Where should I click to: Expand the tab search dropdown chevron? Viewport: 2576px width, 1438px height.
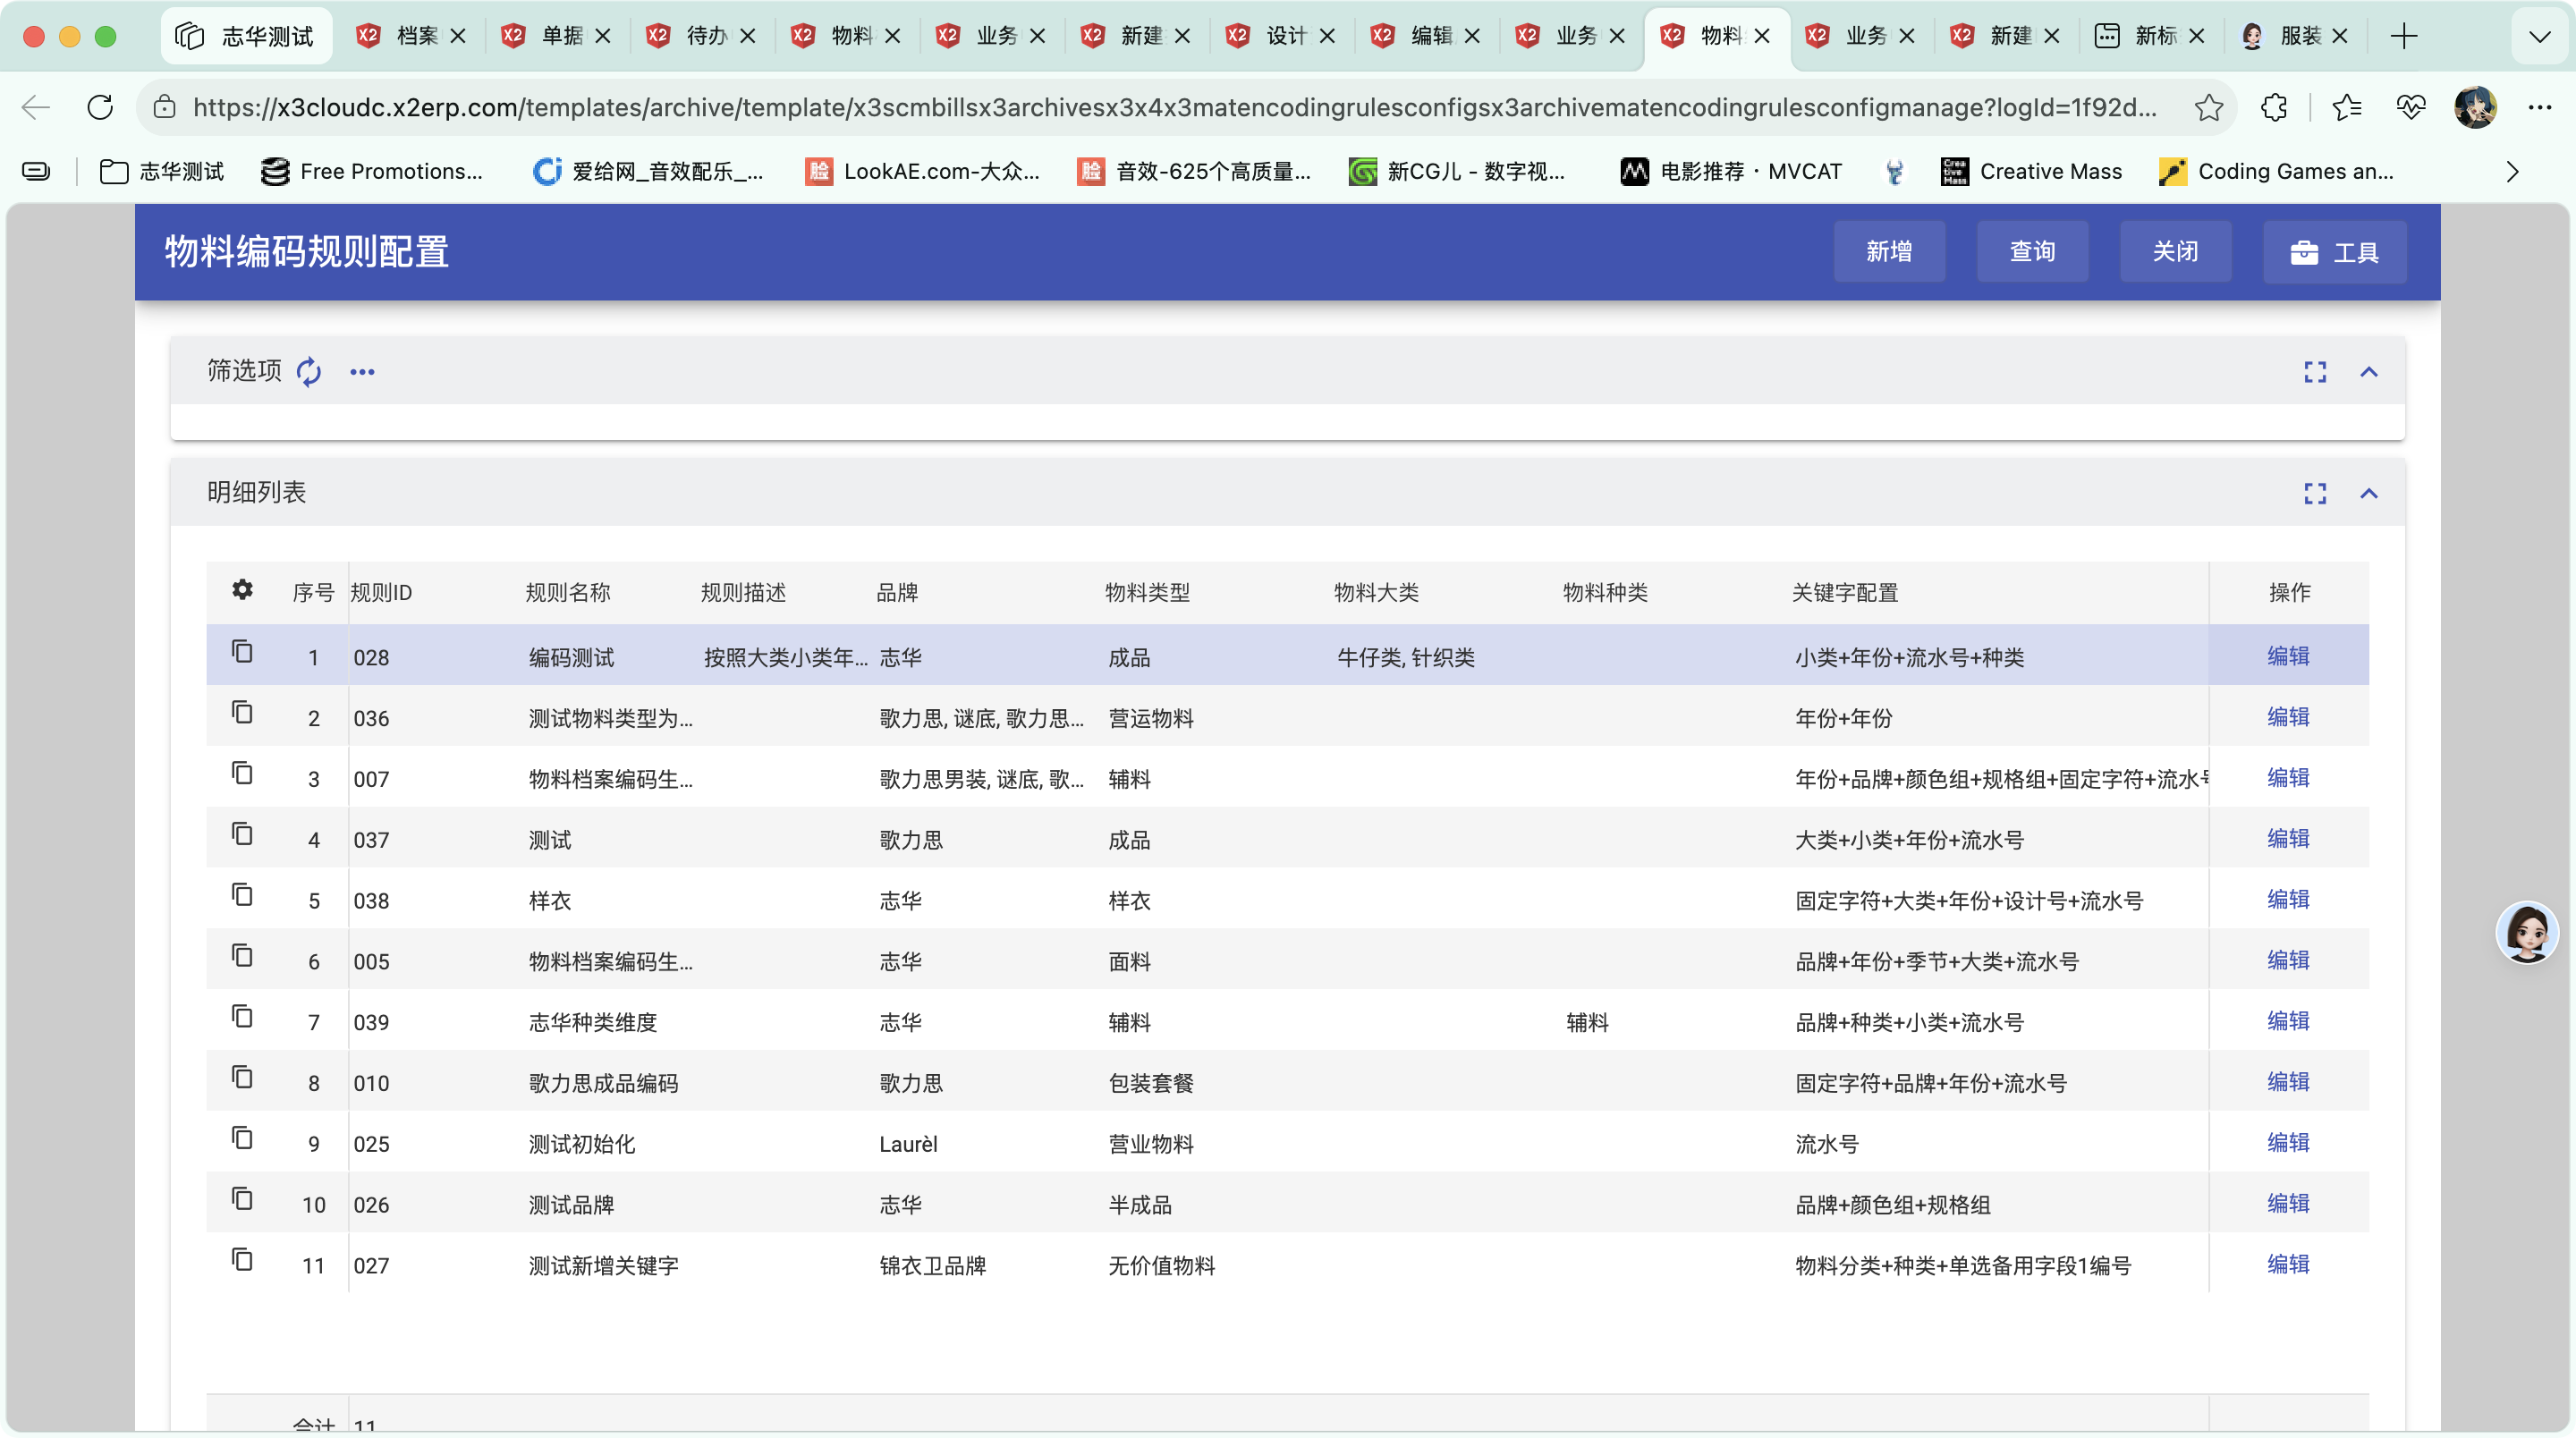tap(2539, 37)
